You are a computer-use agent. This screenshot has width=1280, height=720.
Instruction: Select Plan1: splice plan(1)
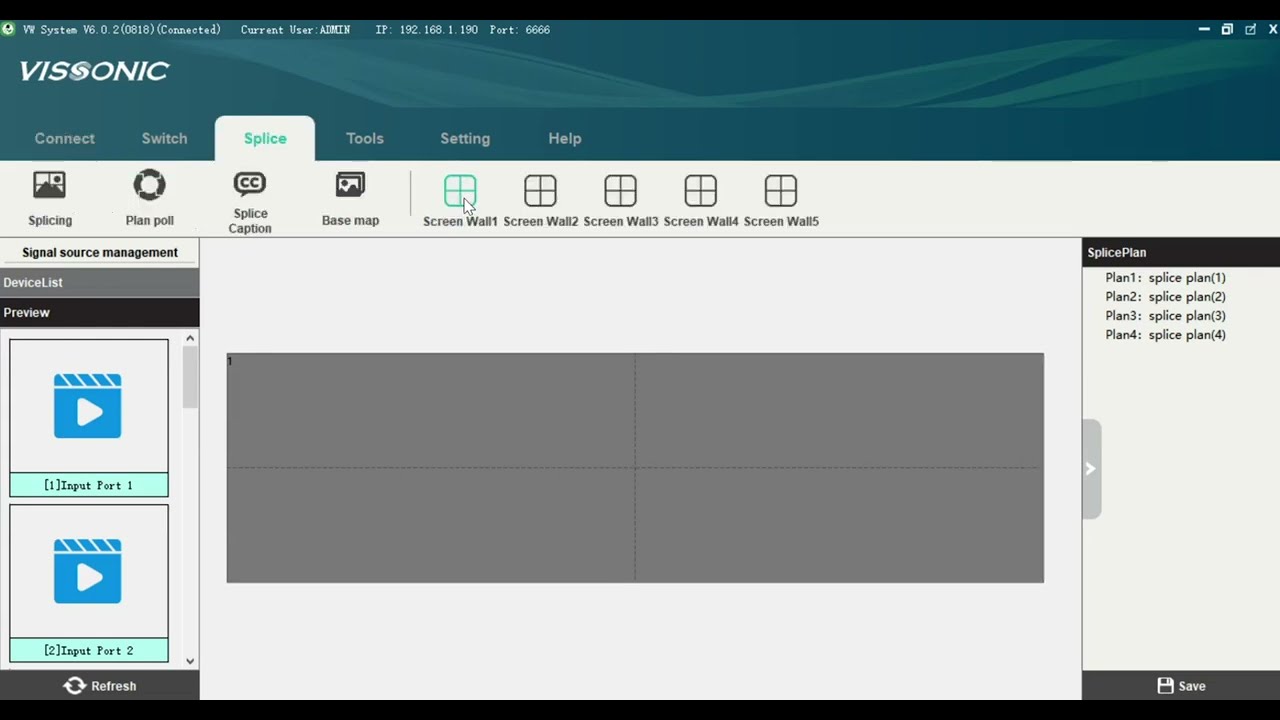(x=1165, y=278)
